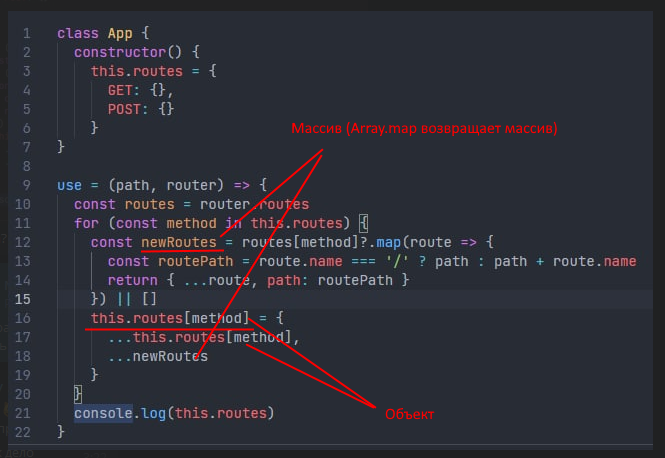Click the 'constructor' keyword
Screen dimensions: 665x458
pyautogui.click(x=120, y=52)
